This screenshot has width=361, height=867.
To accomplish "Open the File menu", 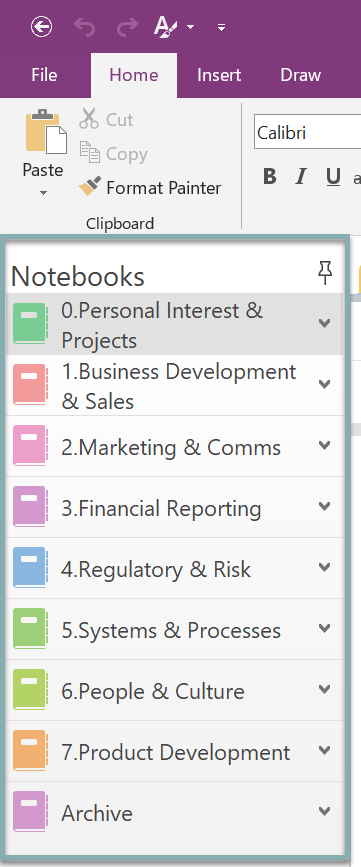I will [x=44, y=75].
